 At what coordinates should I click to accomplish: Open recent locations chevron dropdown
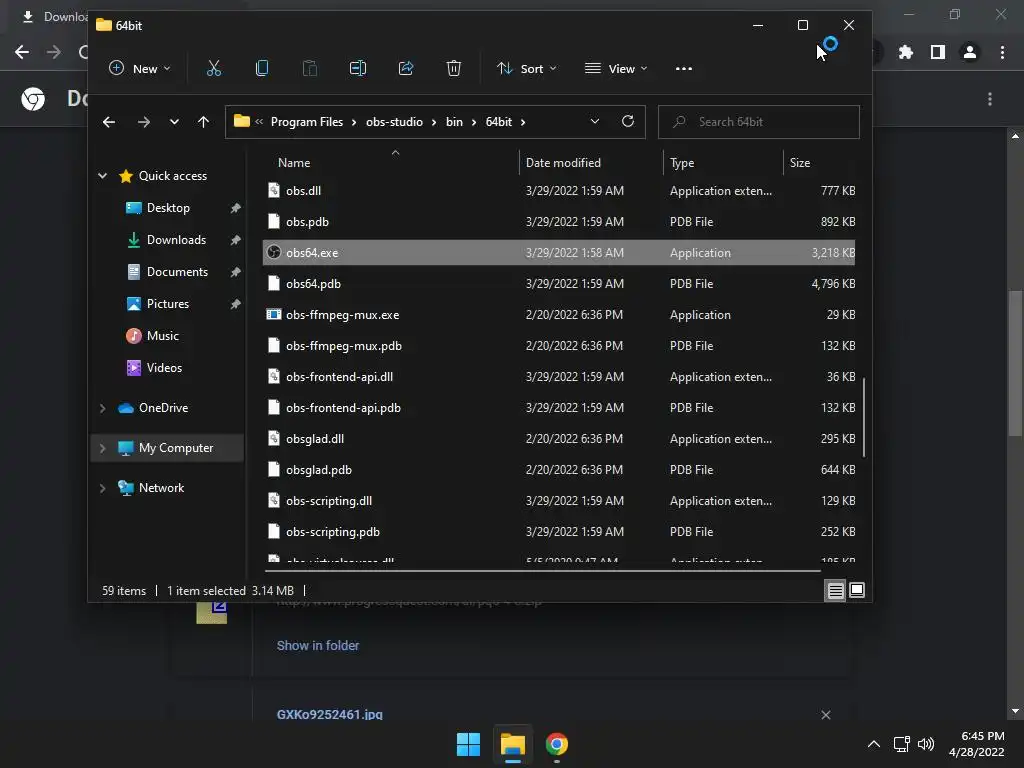point(174,122)
